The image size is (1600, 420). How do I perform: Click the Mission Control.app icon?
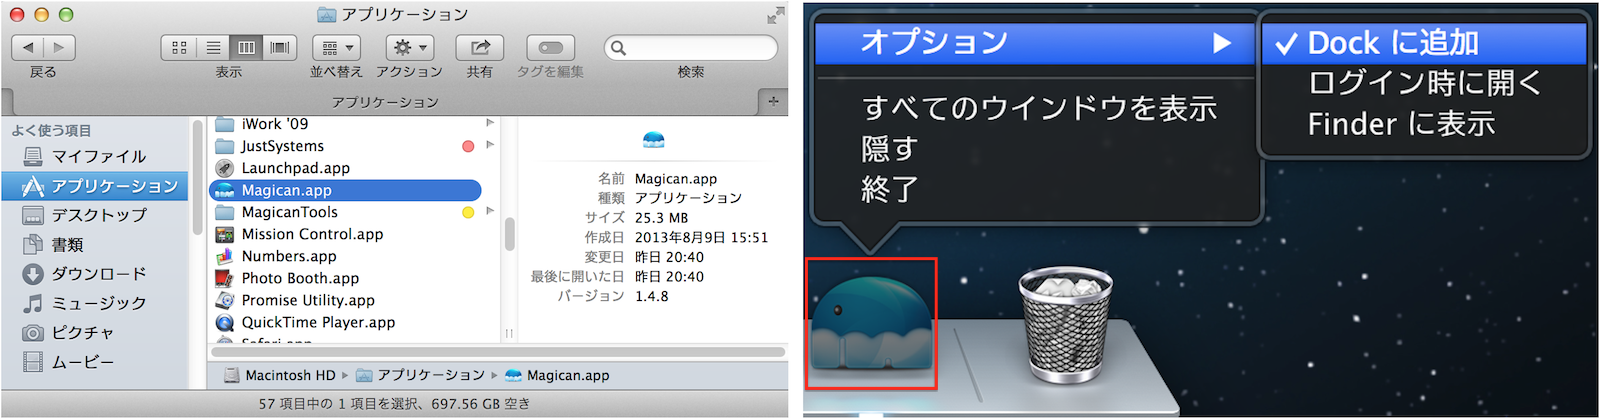(x=225, y=234)
